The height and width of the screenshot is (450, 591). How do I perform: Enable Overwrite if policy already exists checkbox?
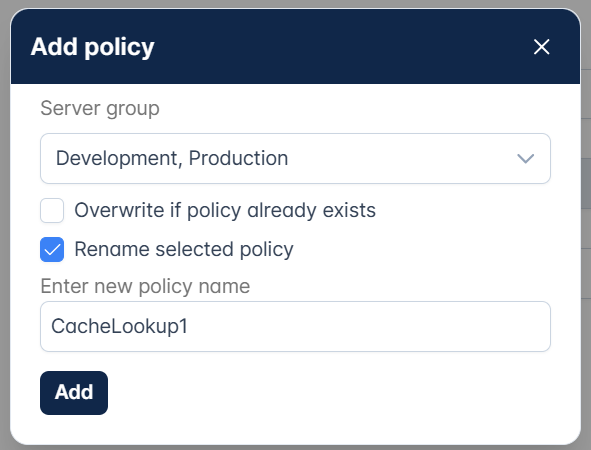52,210
